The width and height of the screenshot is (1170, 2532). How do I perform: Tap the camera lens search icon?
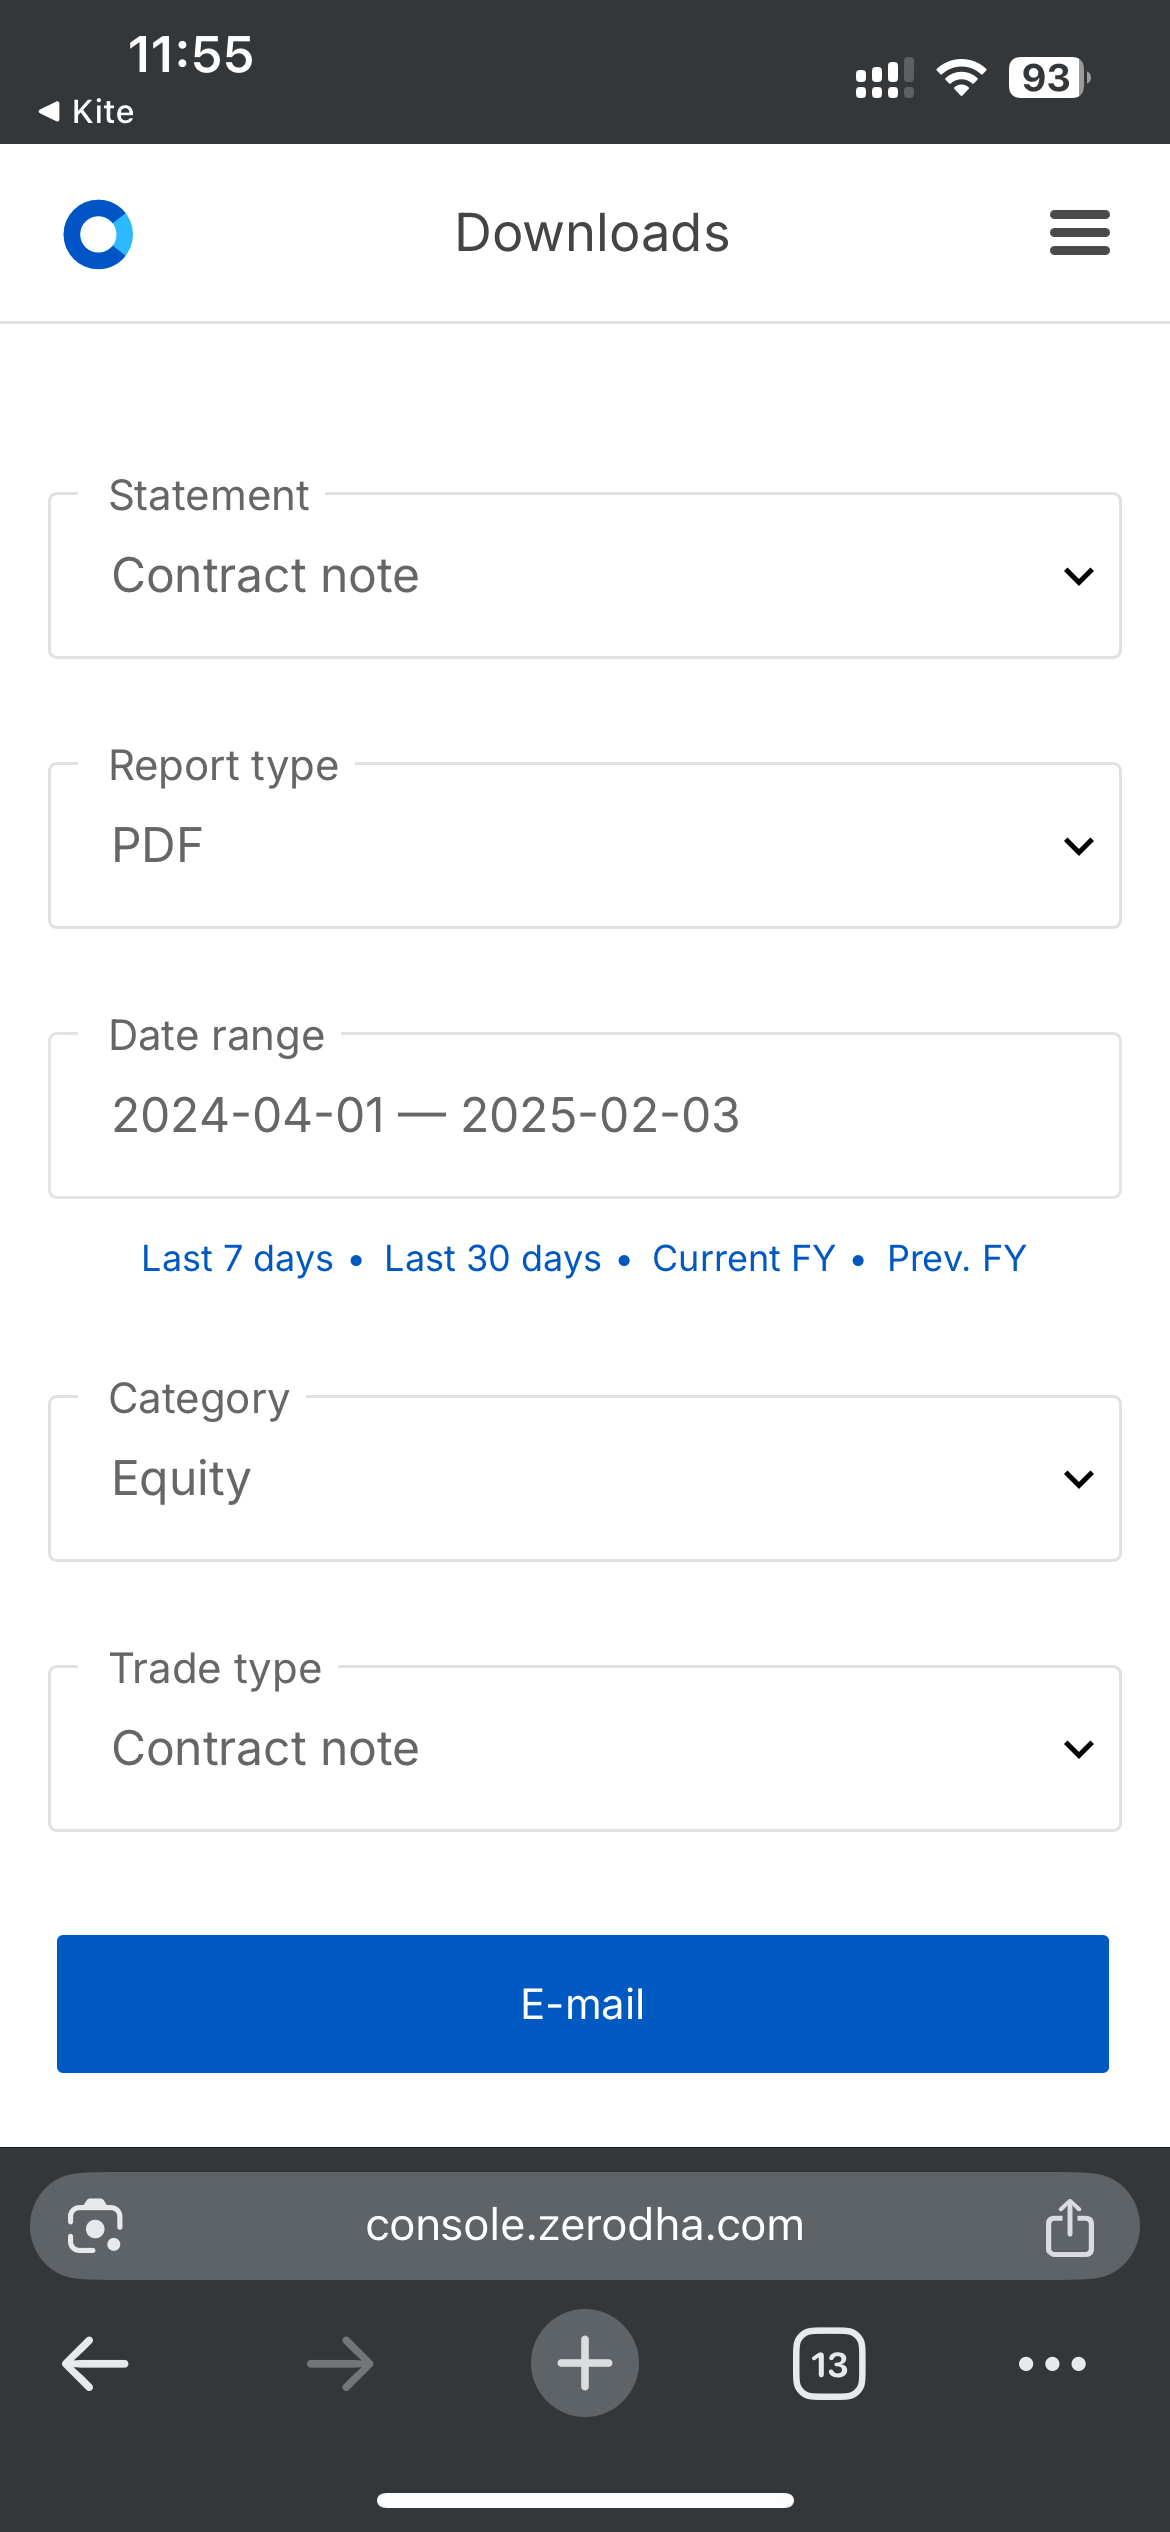point(95,2226)
